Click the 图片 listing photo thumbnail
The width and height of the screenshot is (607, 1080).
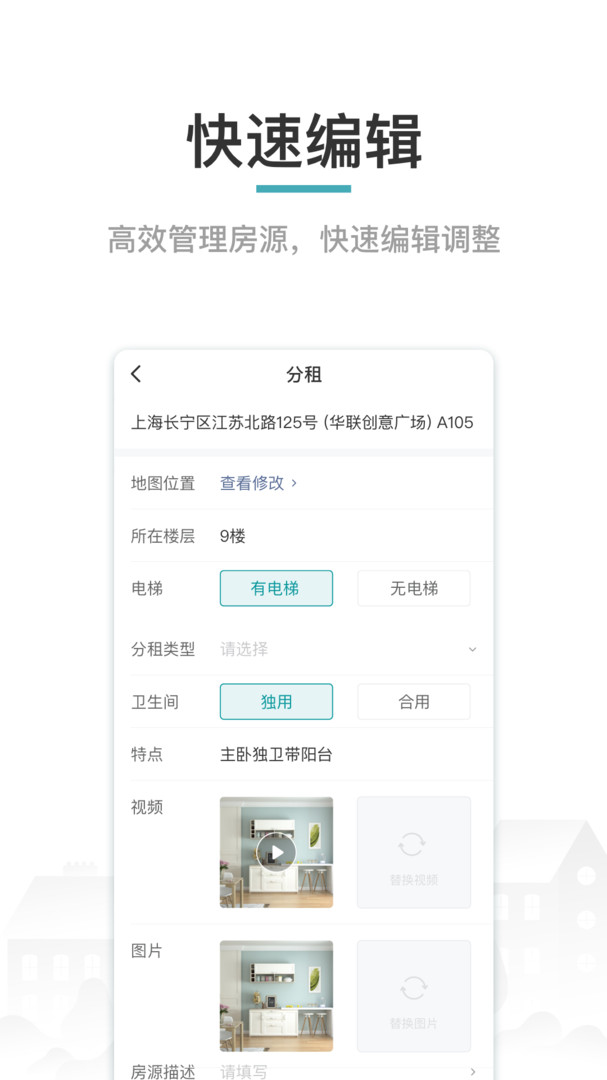(276, 995)
